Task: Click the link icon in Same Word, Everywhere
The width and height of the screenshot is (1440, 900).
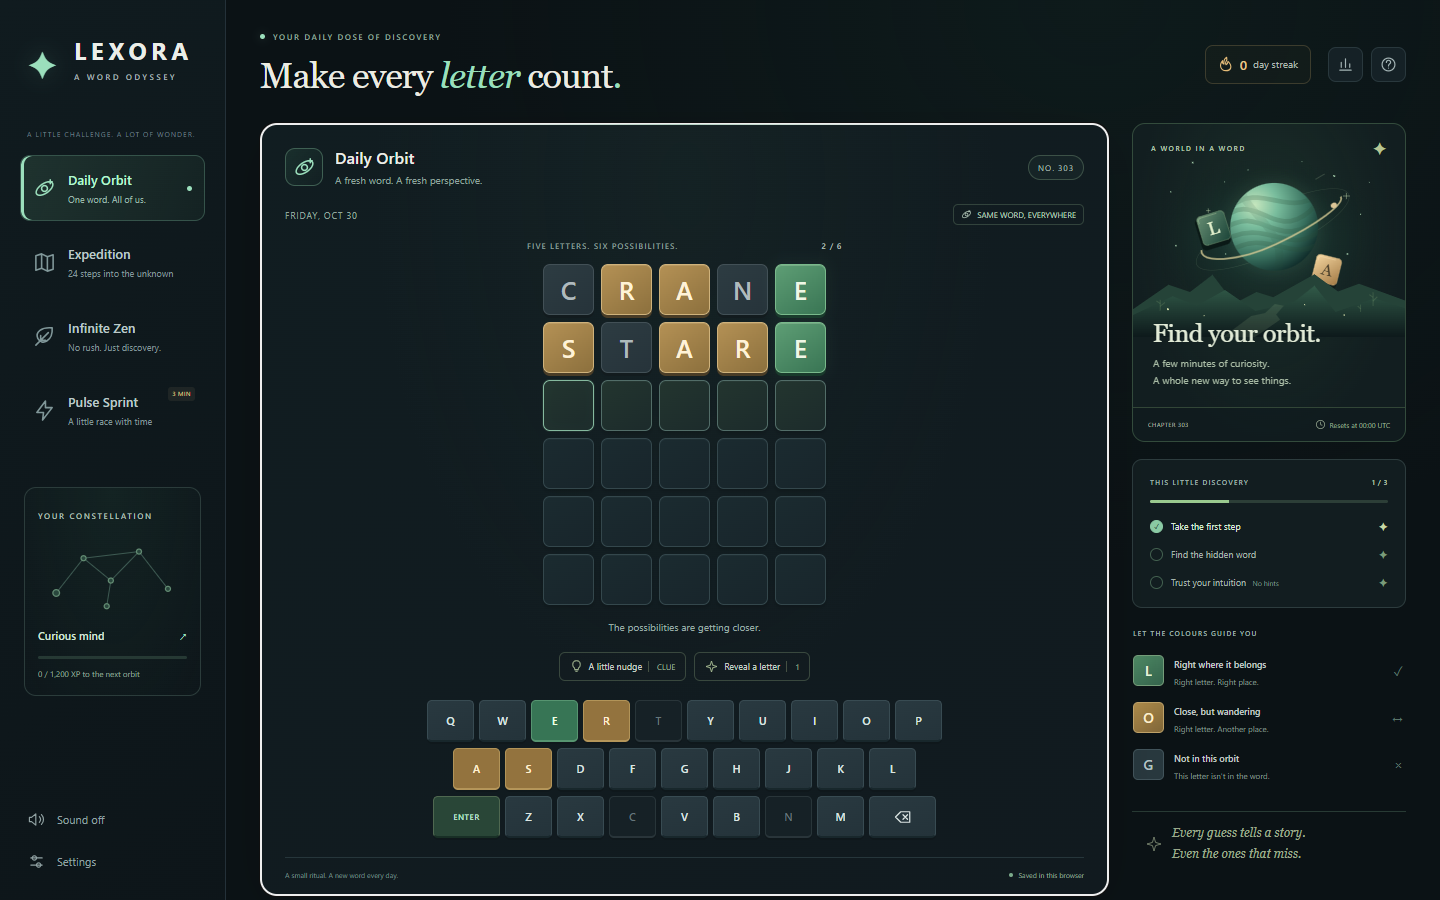Action: pos(966,215)
